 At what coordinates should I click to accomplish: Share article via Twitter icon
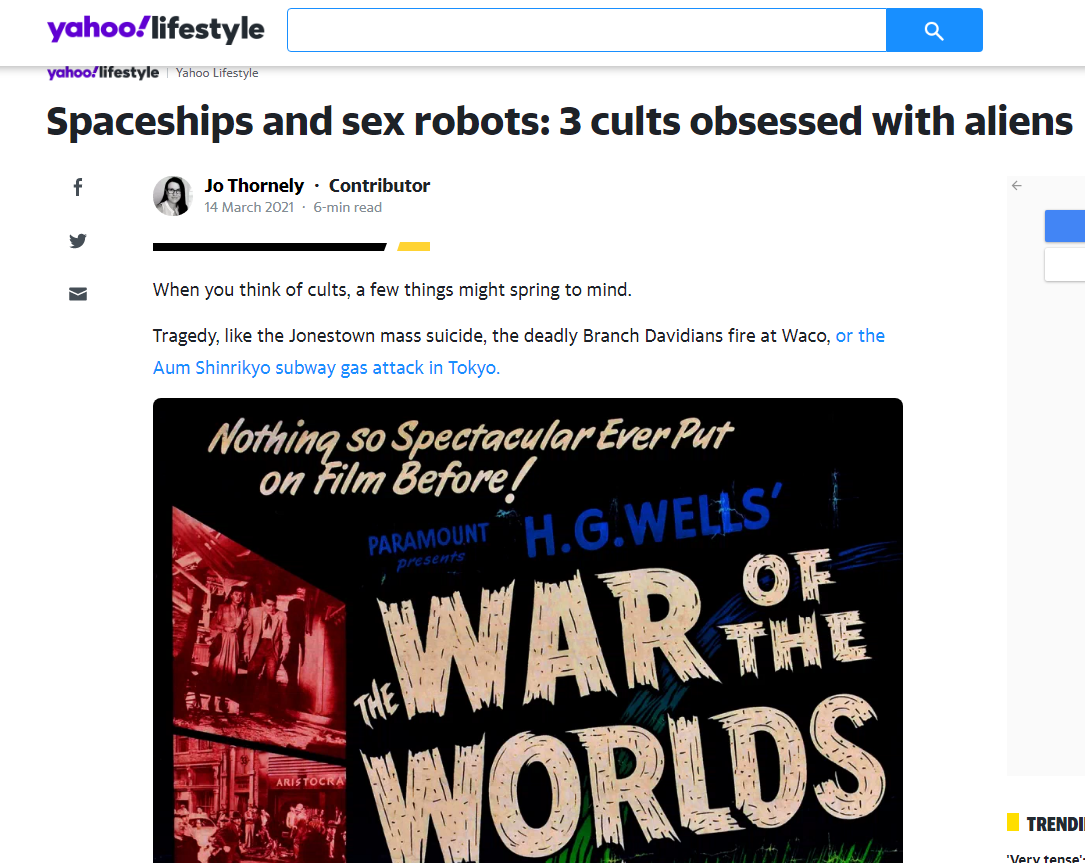[78, 241]
